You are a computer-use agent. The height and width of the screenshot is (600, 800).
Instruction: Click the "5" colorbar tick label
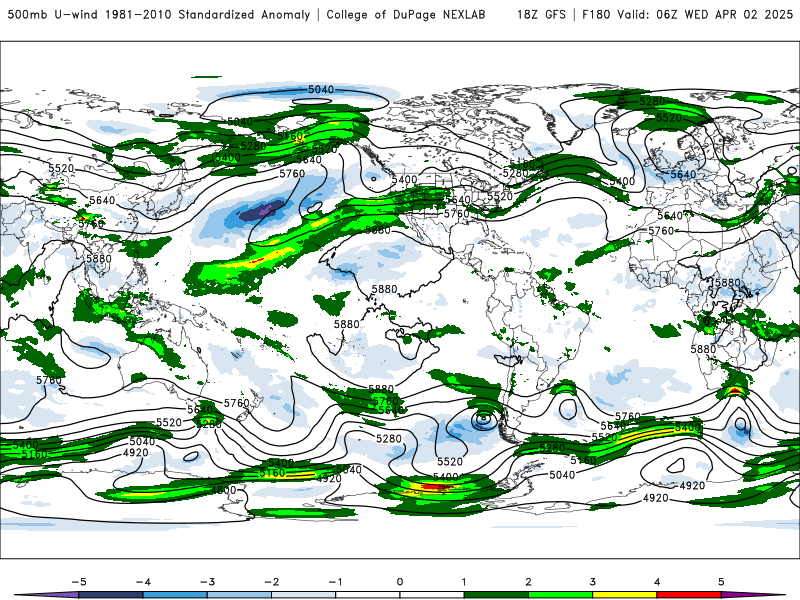pos(721,582)
